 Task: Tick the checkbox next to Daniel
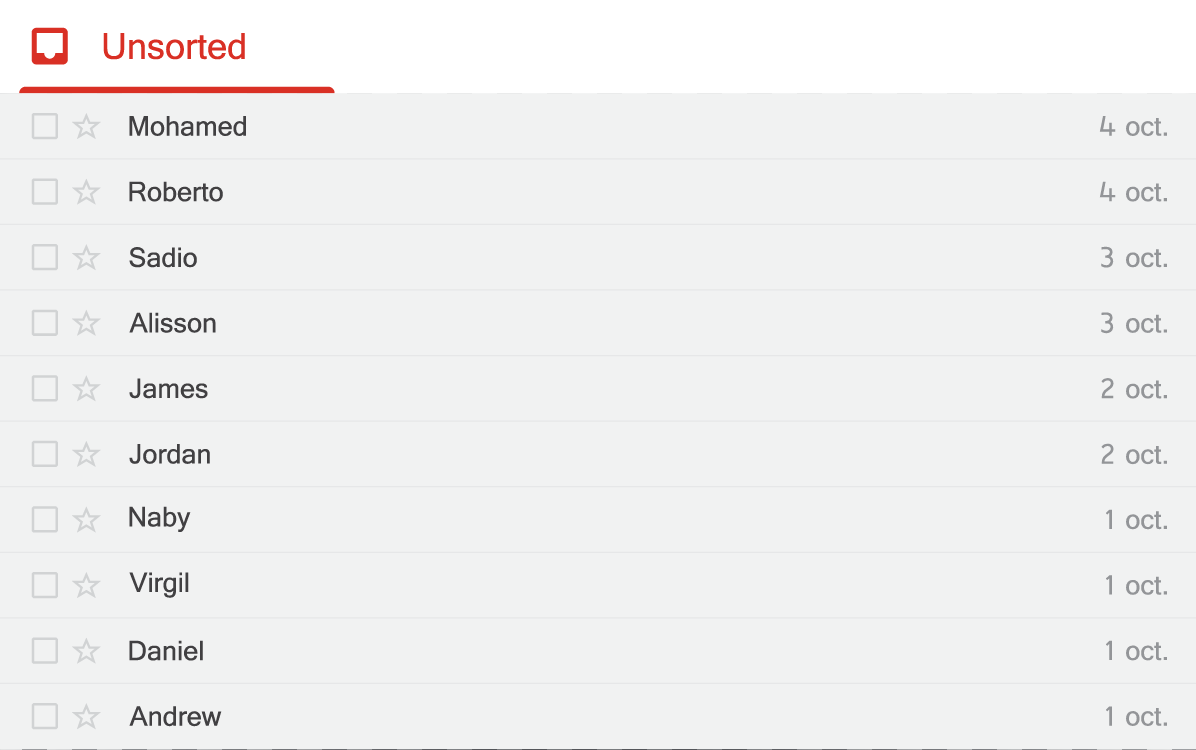(45, 652)
